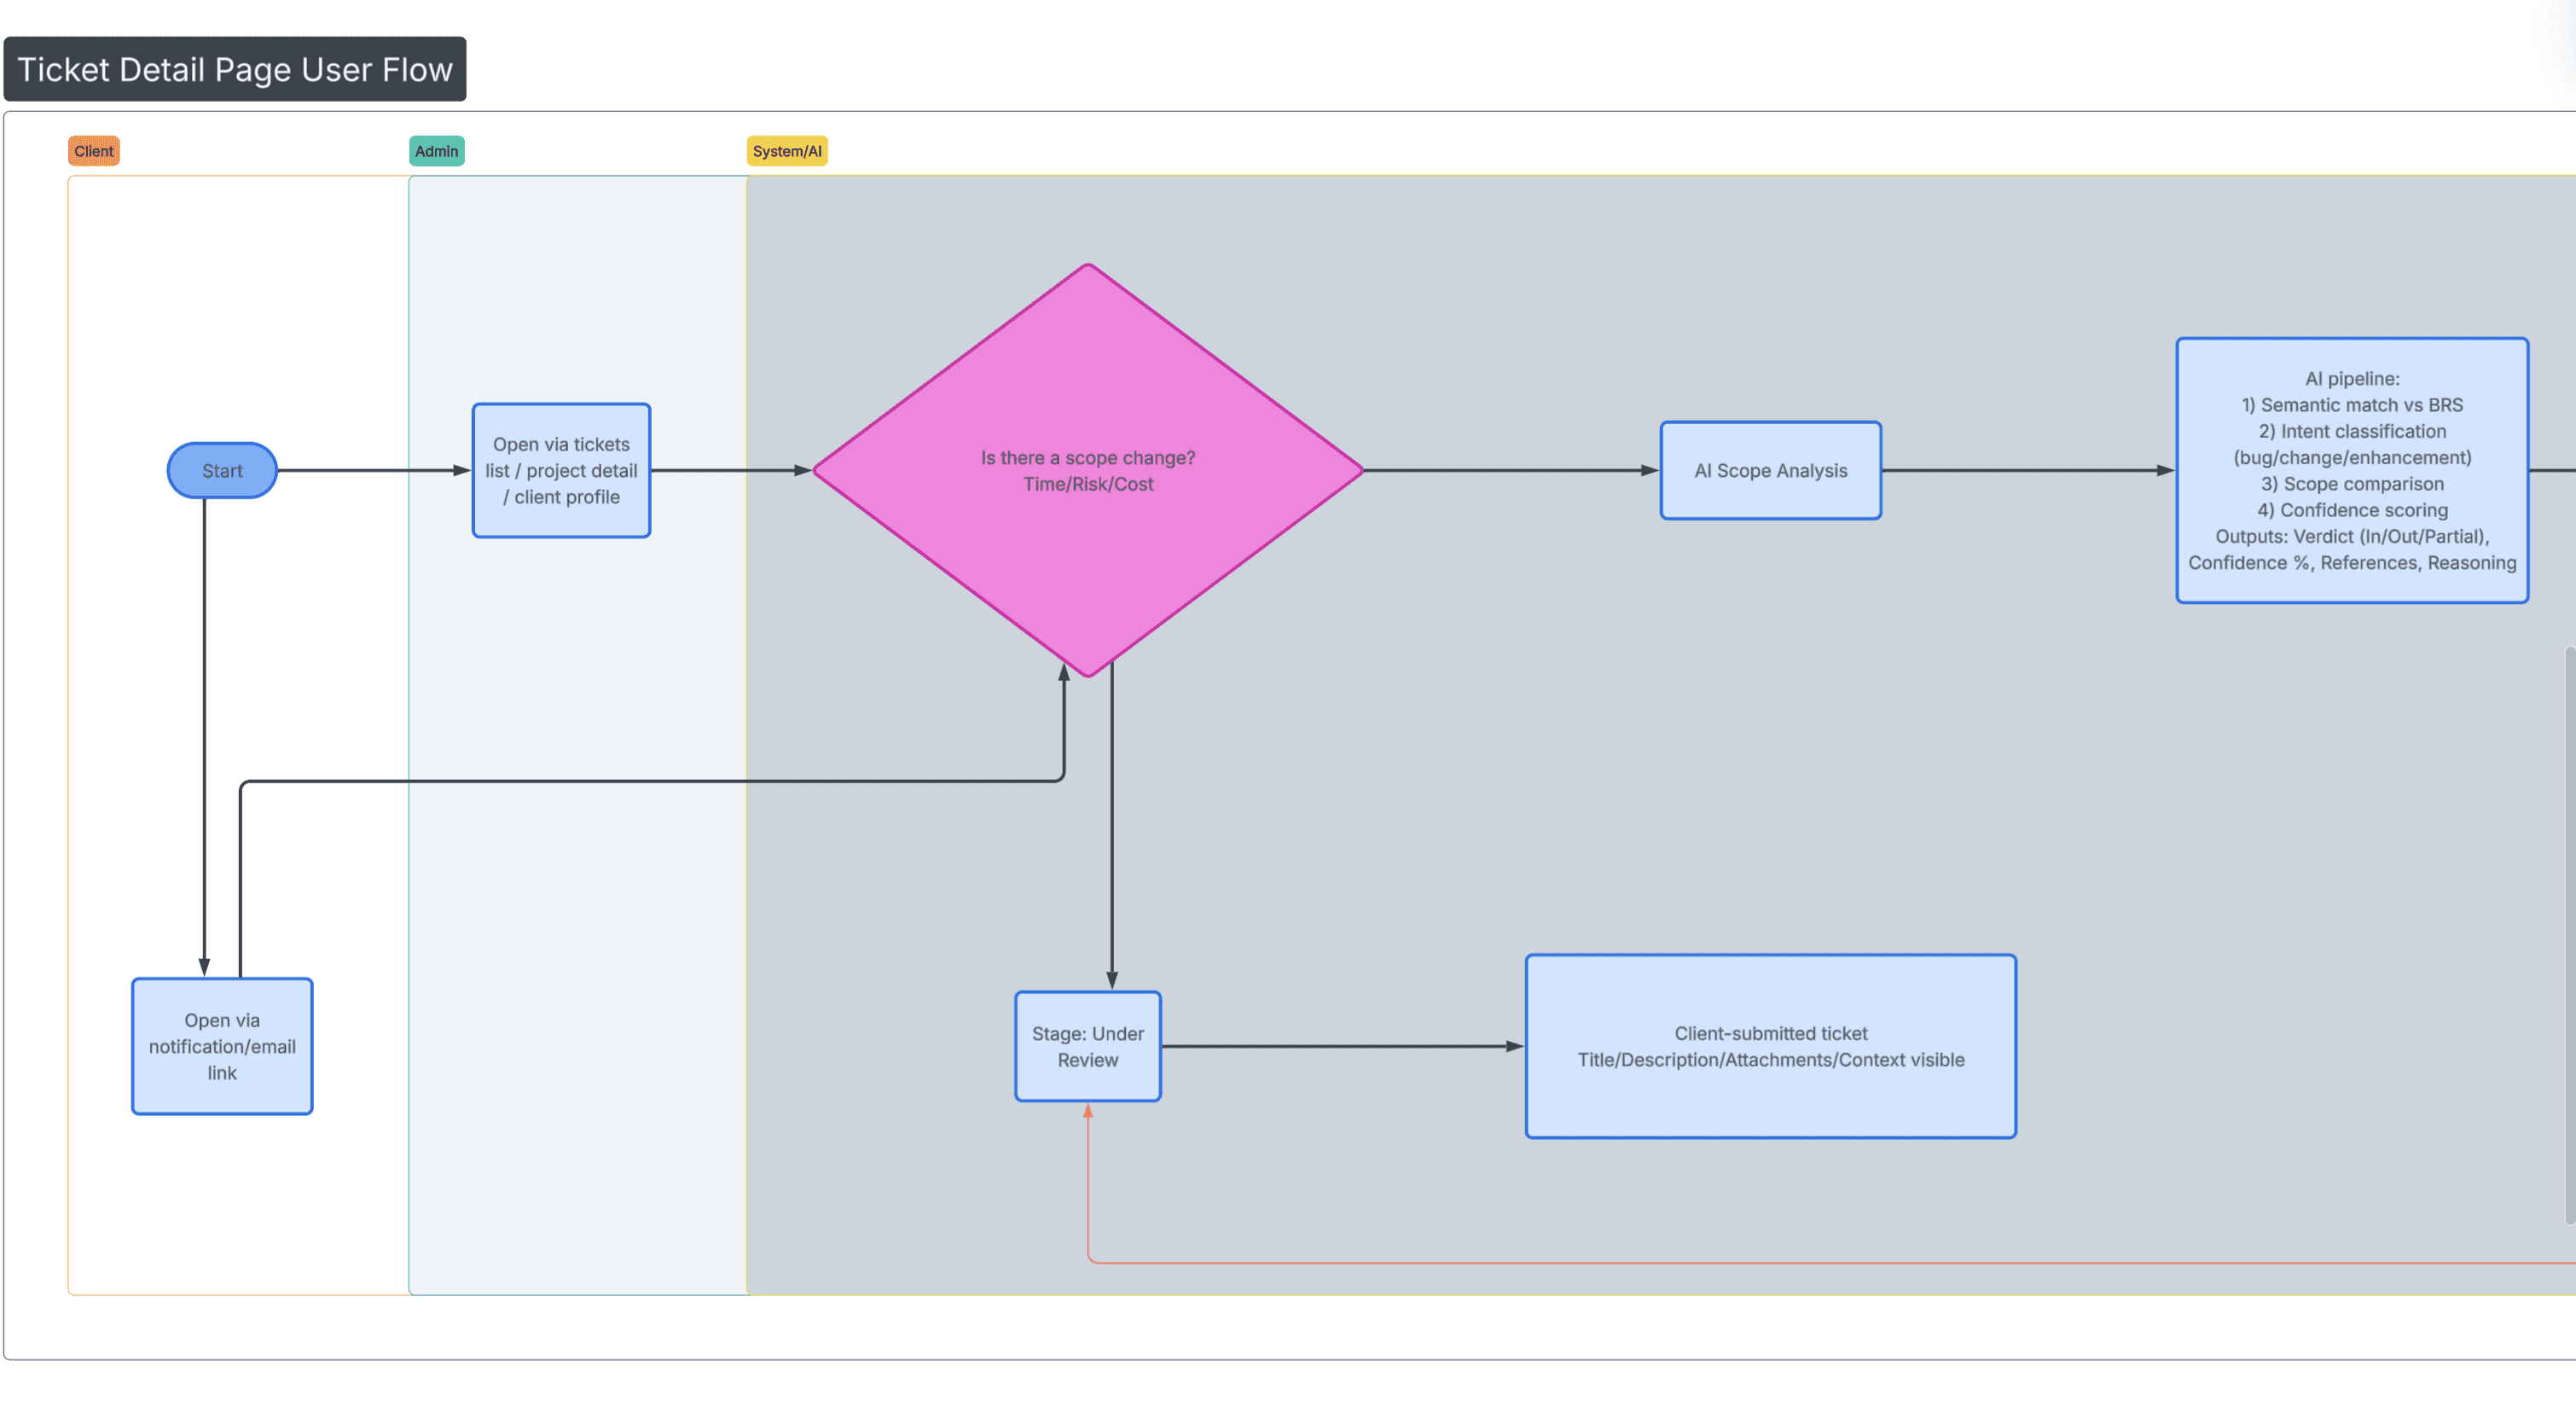This screenshot has width=2576, height=1401.
Task: Select the Open via tickets list node
Action: 561,470
